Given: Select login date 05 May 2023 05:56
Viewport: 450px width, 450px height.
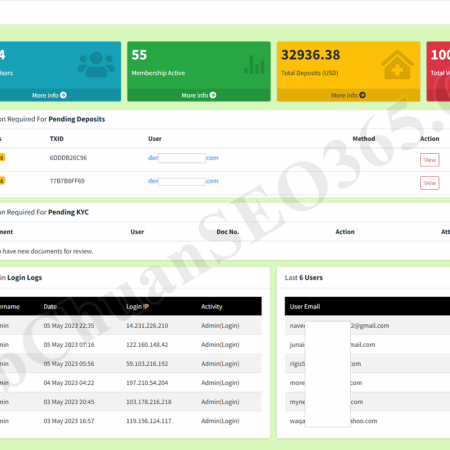Looking at the screenshot, I should click(69, 364).
